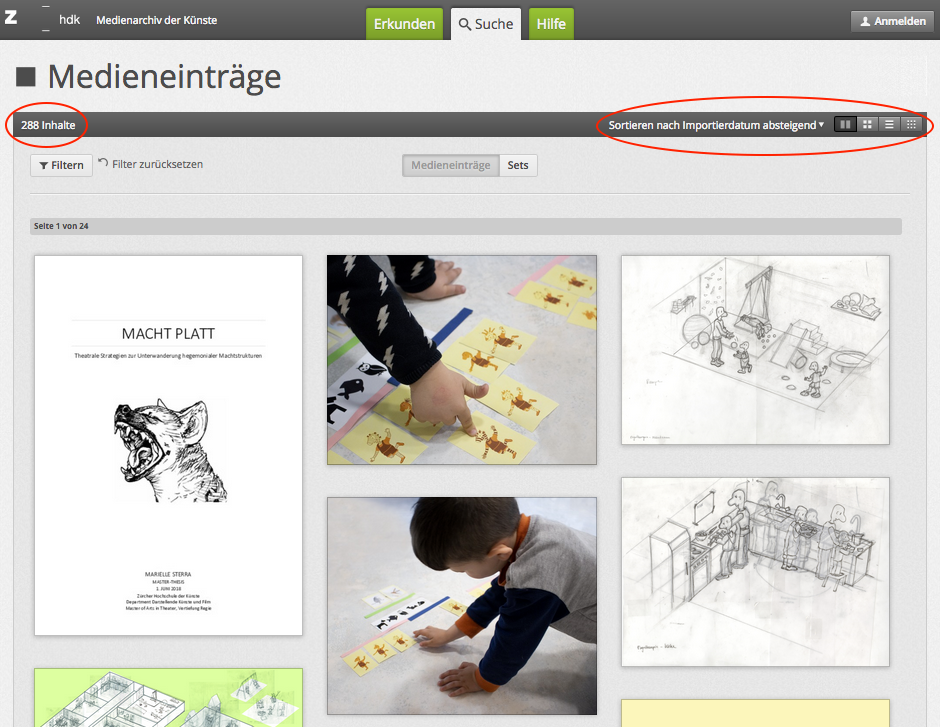Click the Filter zurücksetzen undo arrow icon
The width and height of the screenshot is (940, 727).
click(x=103, y=163)
